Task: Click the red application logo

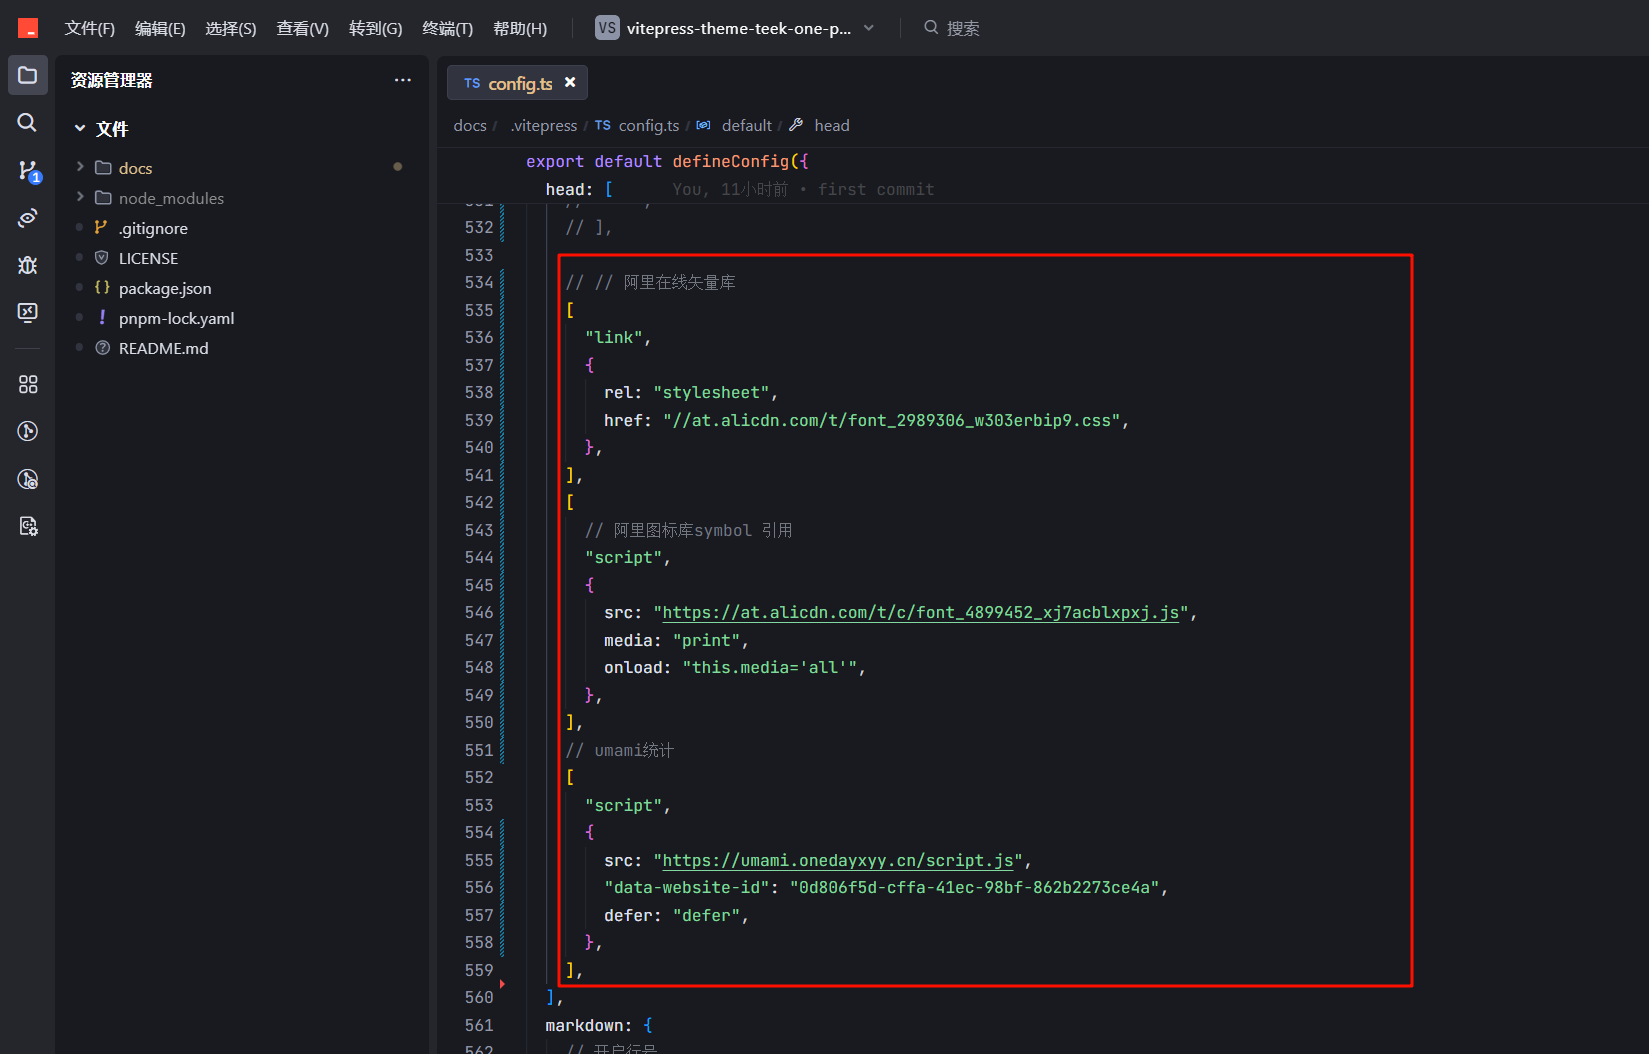Action: pos(28,28)
